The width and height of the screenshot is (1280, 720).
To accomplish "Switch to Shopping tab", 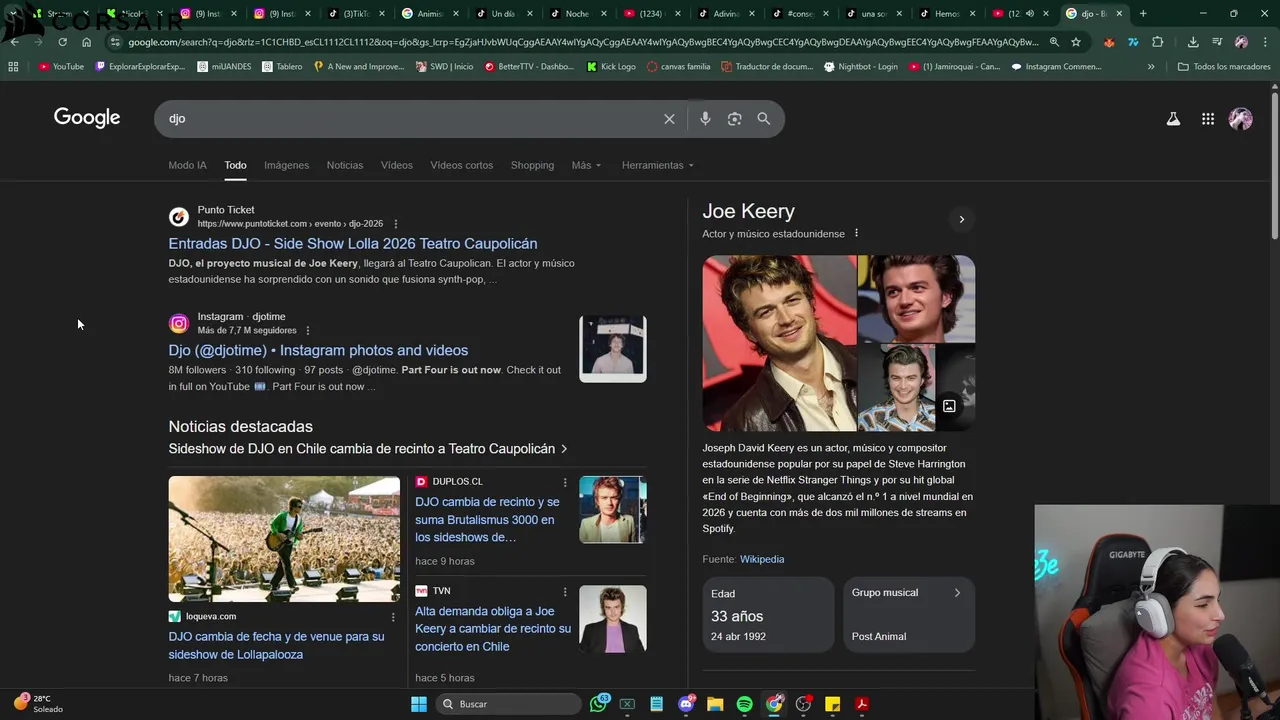I will pyautogui.click(x=532, y=165).
